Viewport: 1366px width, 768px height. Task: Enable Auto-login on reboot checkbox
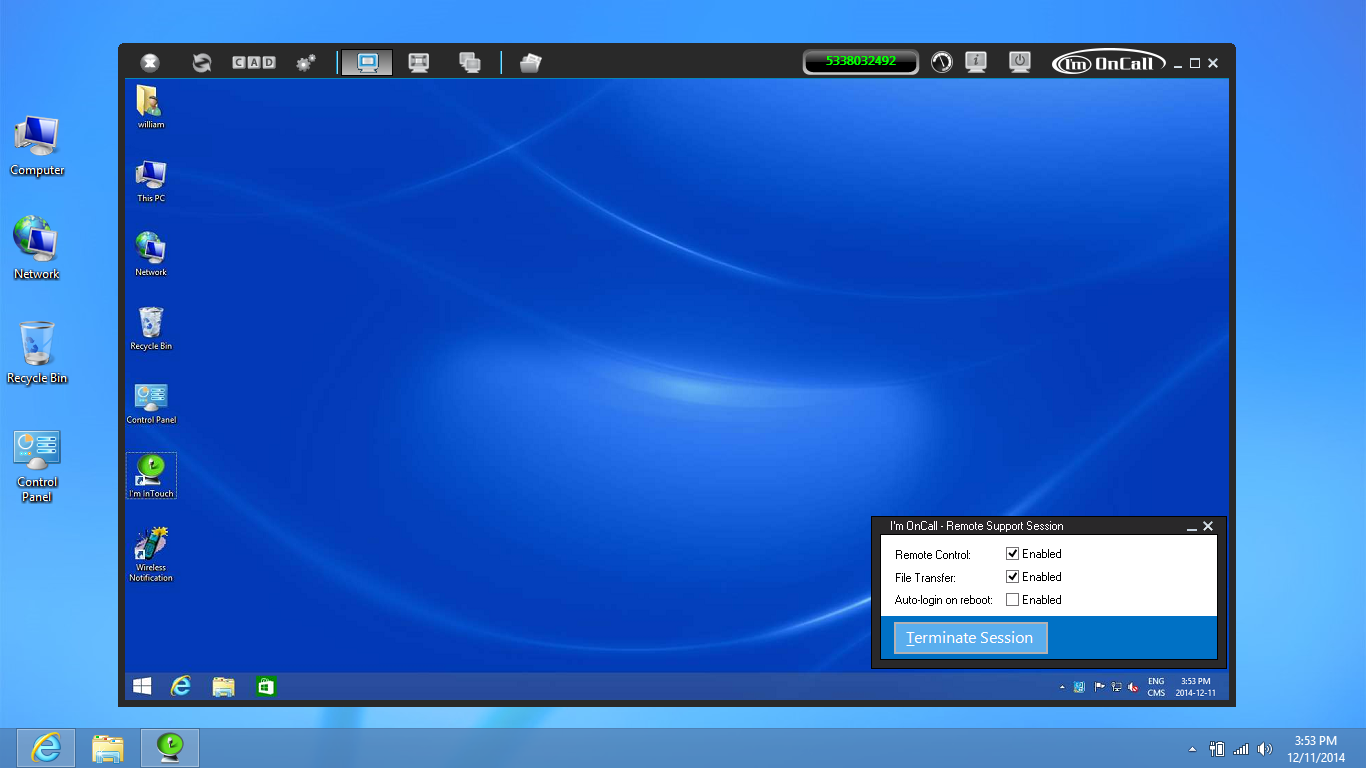pyautogui.click(x=1012, y=600)
